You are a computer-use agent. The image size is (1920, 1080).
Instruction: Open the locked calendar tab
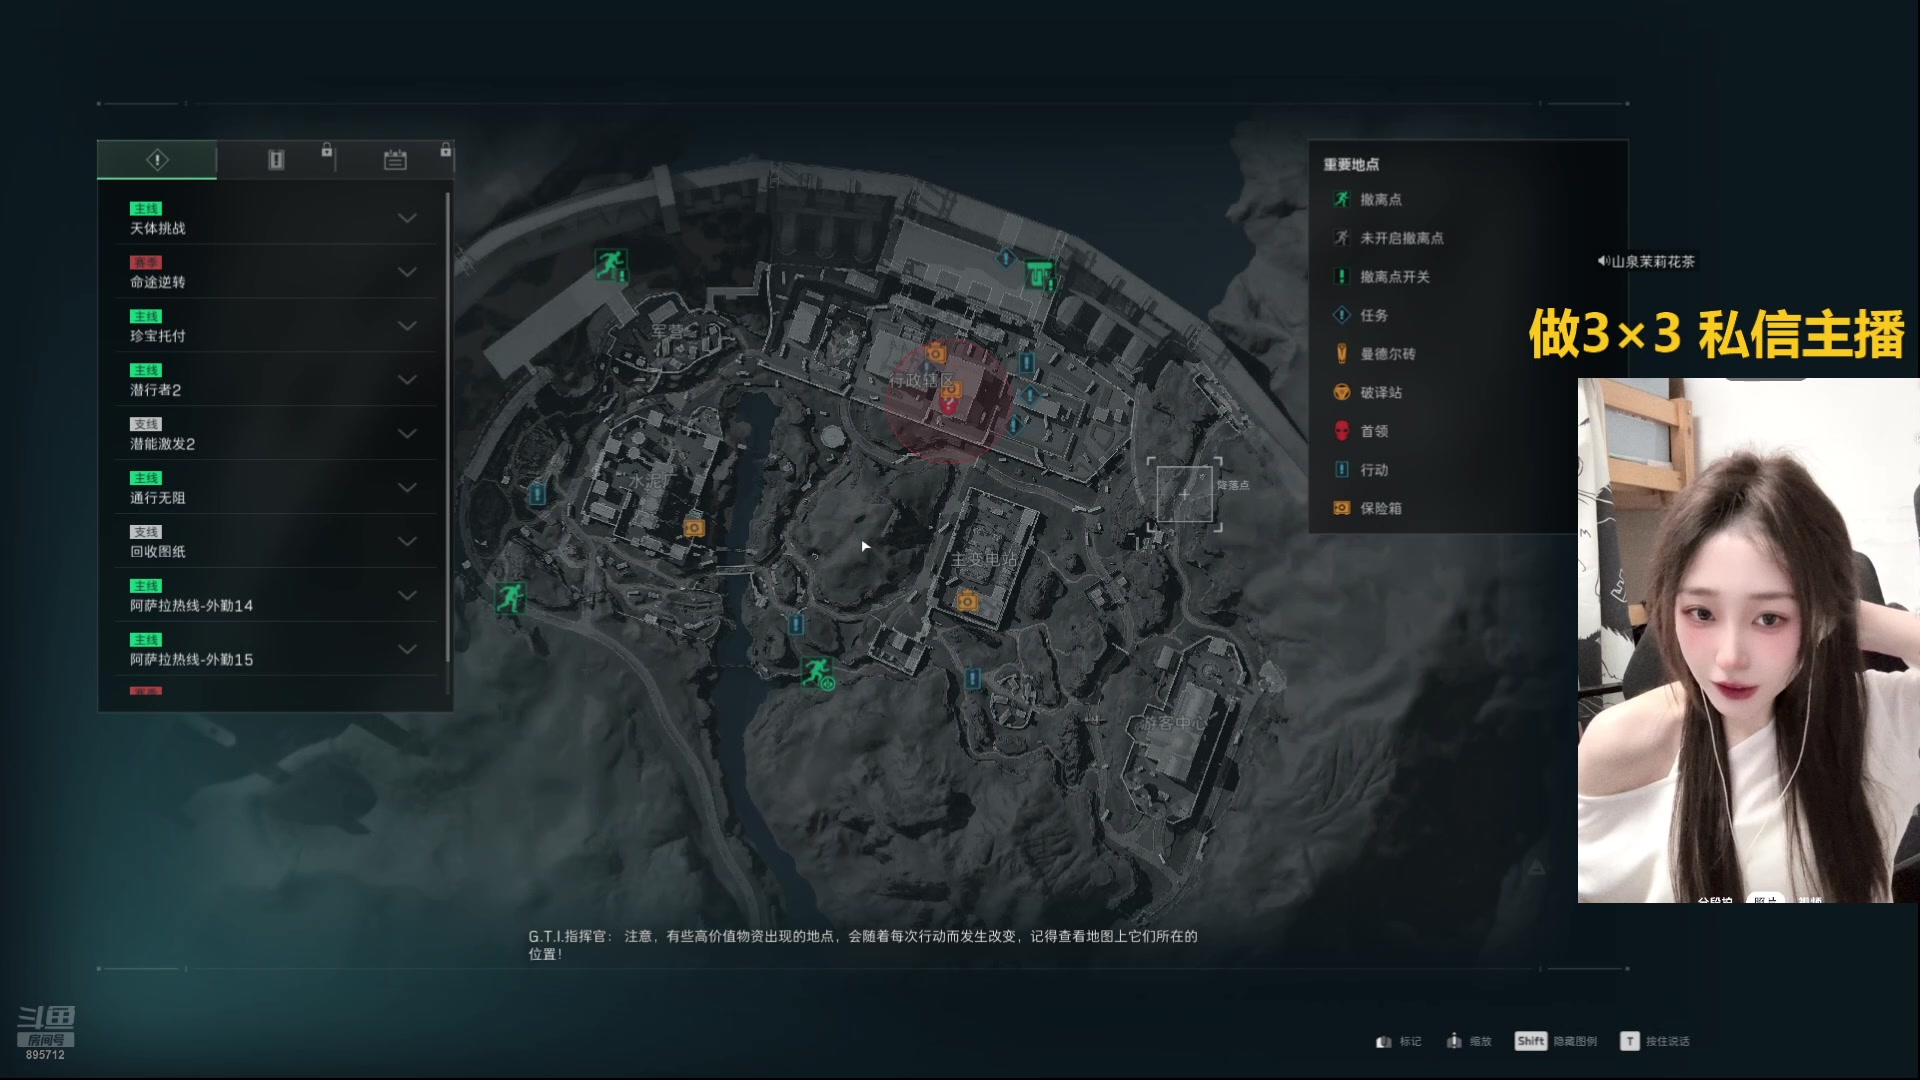pos(395,160)
